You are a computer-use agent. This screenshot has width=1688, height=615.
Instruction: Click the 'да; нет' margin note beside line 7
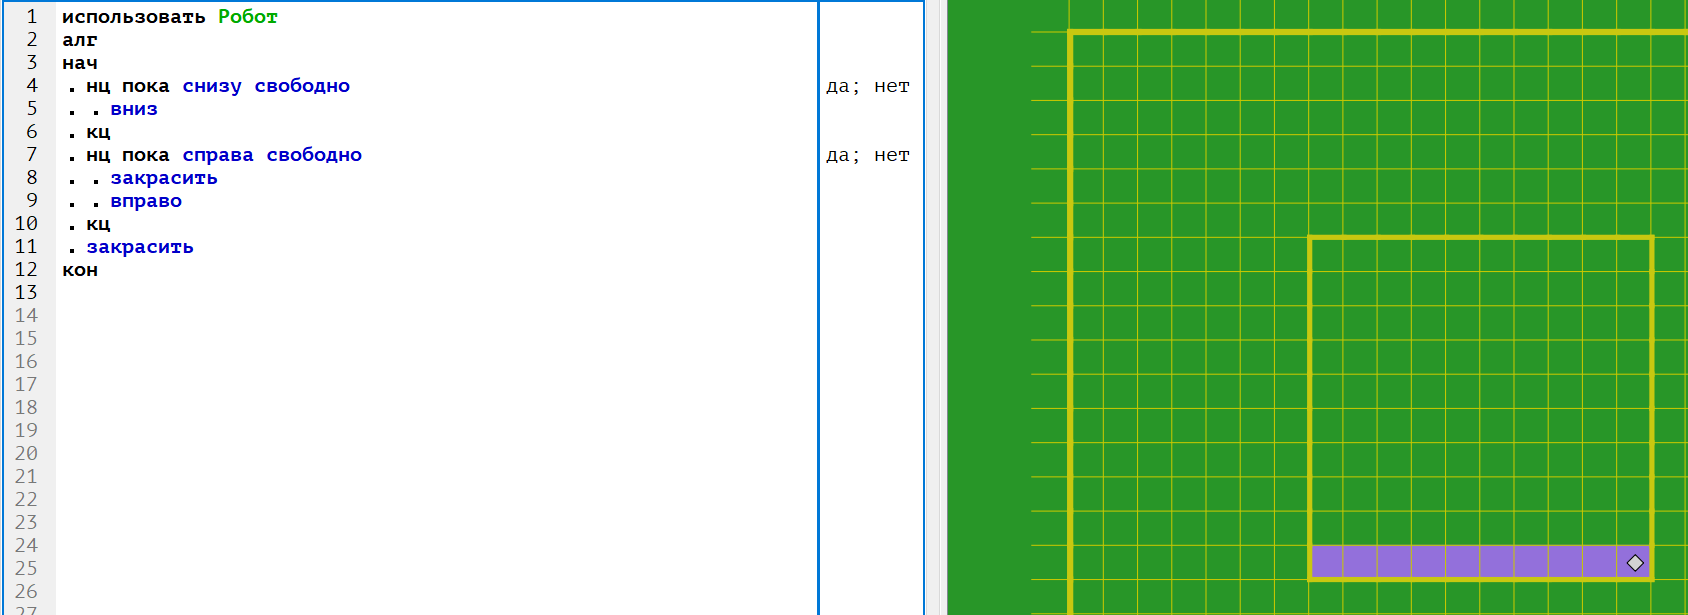[x=867, y=155]
